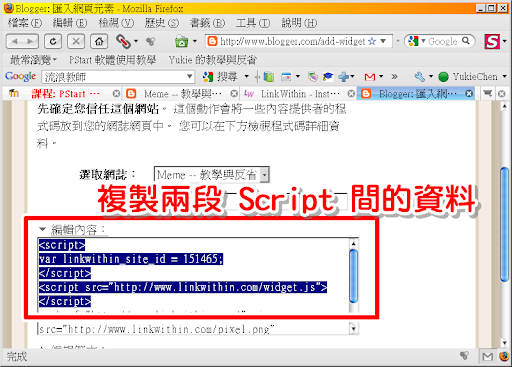Click the green book icon in Google toolbar
Image resolution: width=512 pixels, height=367 pixels.
(269, 77)
